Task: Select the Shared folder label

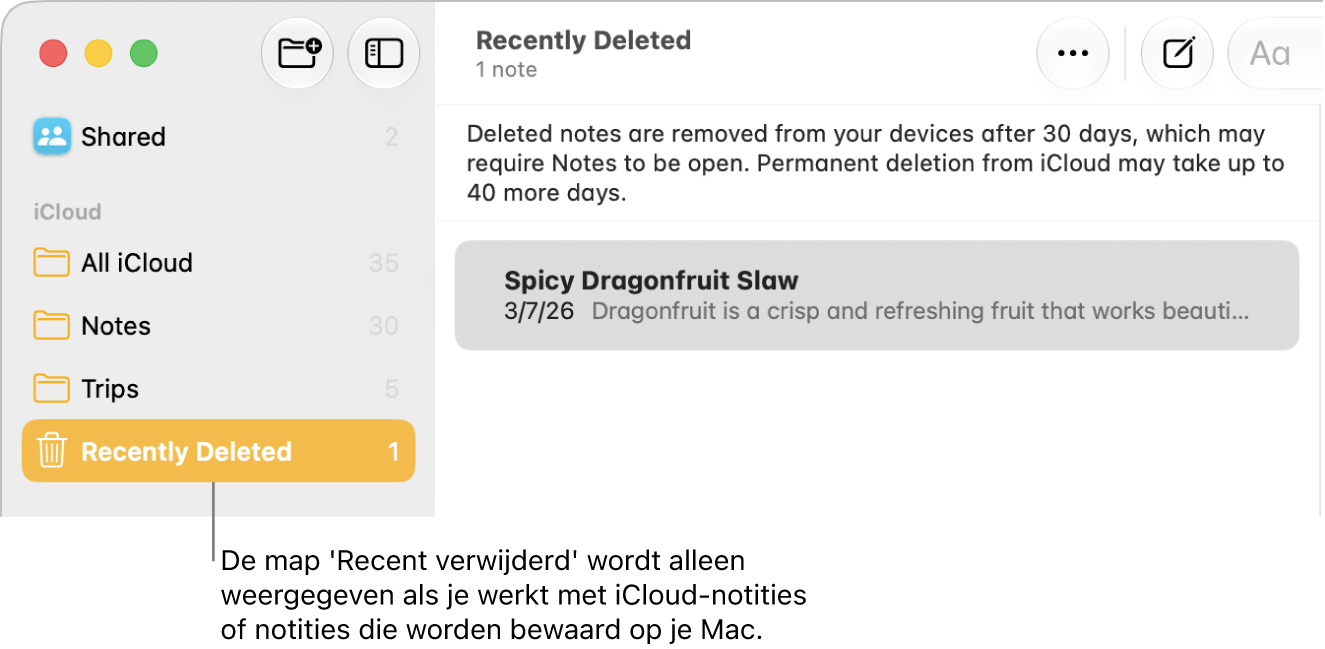Action: (x=123, y=137)
